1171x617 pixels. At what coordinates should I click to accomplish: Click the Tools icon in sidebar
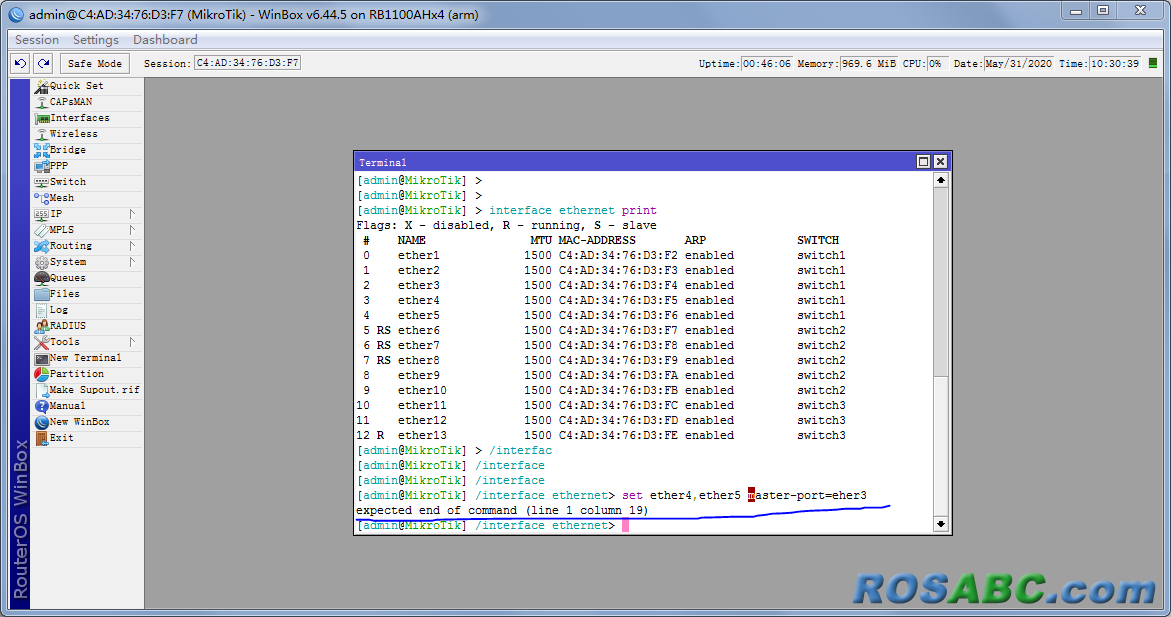click(41, 342)
